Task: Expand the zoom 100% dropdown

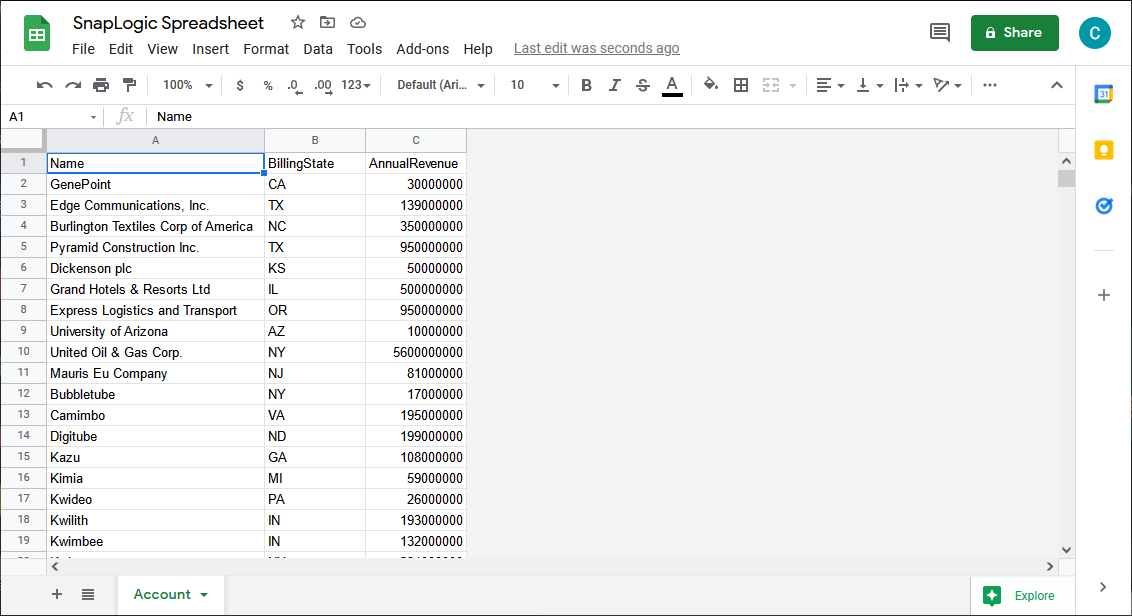Action: tap(187, 85)
